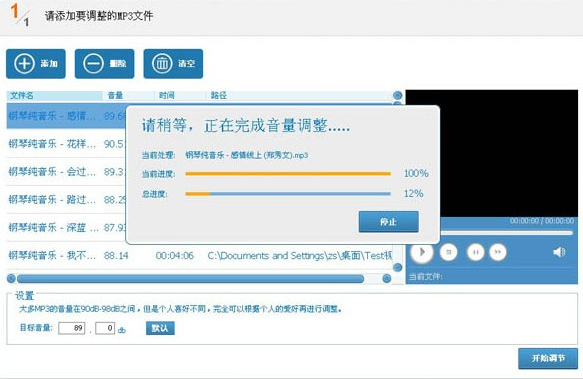Click the stop playback button in player

tap(449, 252)
